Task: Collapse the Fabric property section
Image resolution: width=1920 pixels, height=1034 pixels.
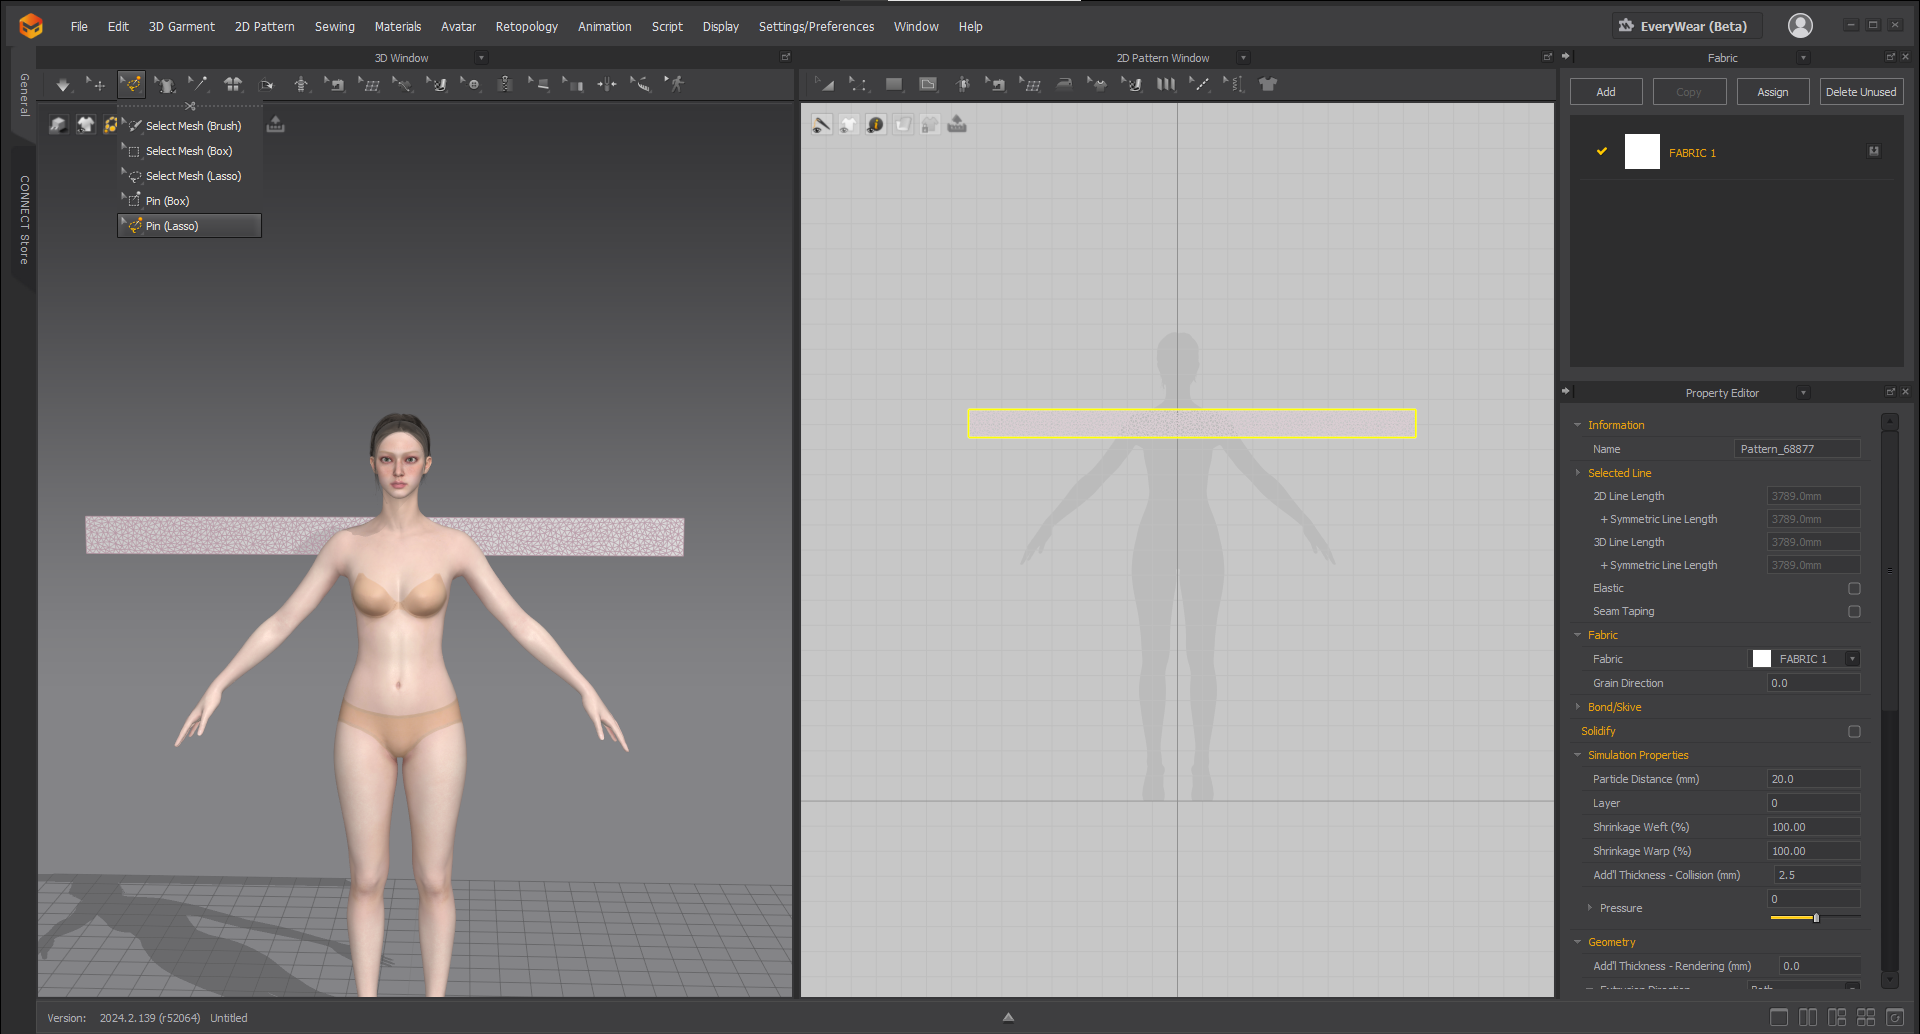Action: coord(1578,635)
